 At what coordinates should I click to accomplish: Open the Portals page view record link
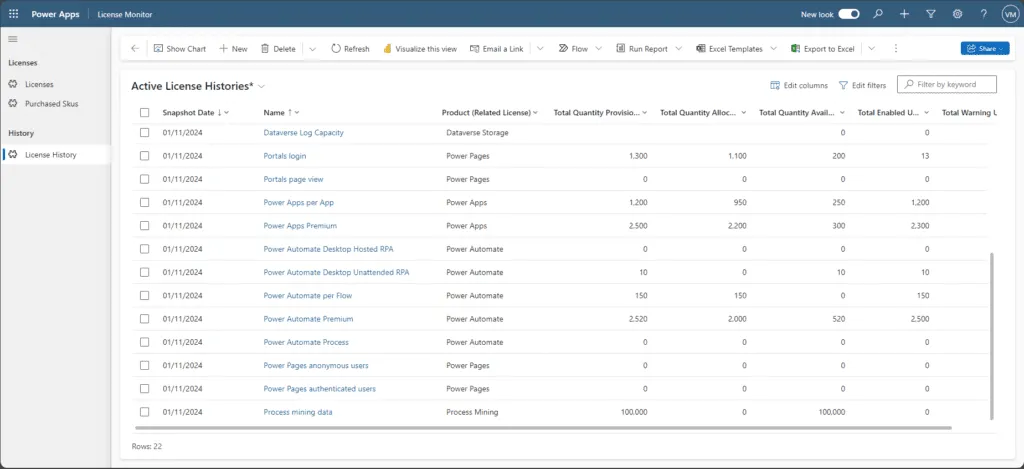point(293,179)
